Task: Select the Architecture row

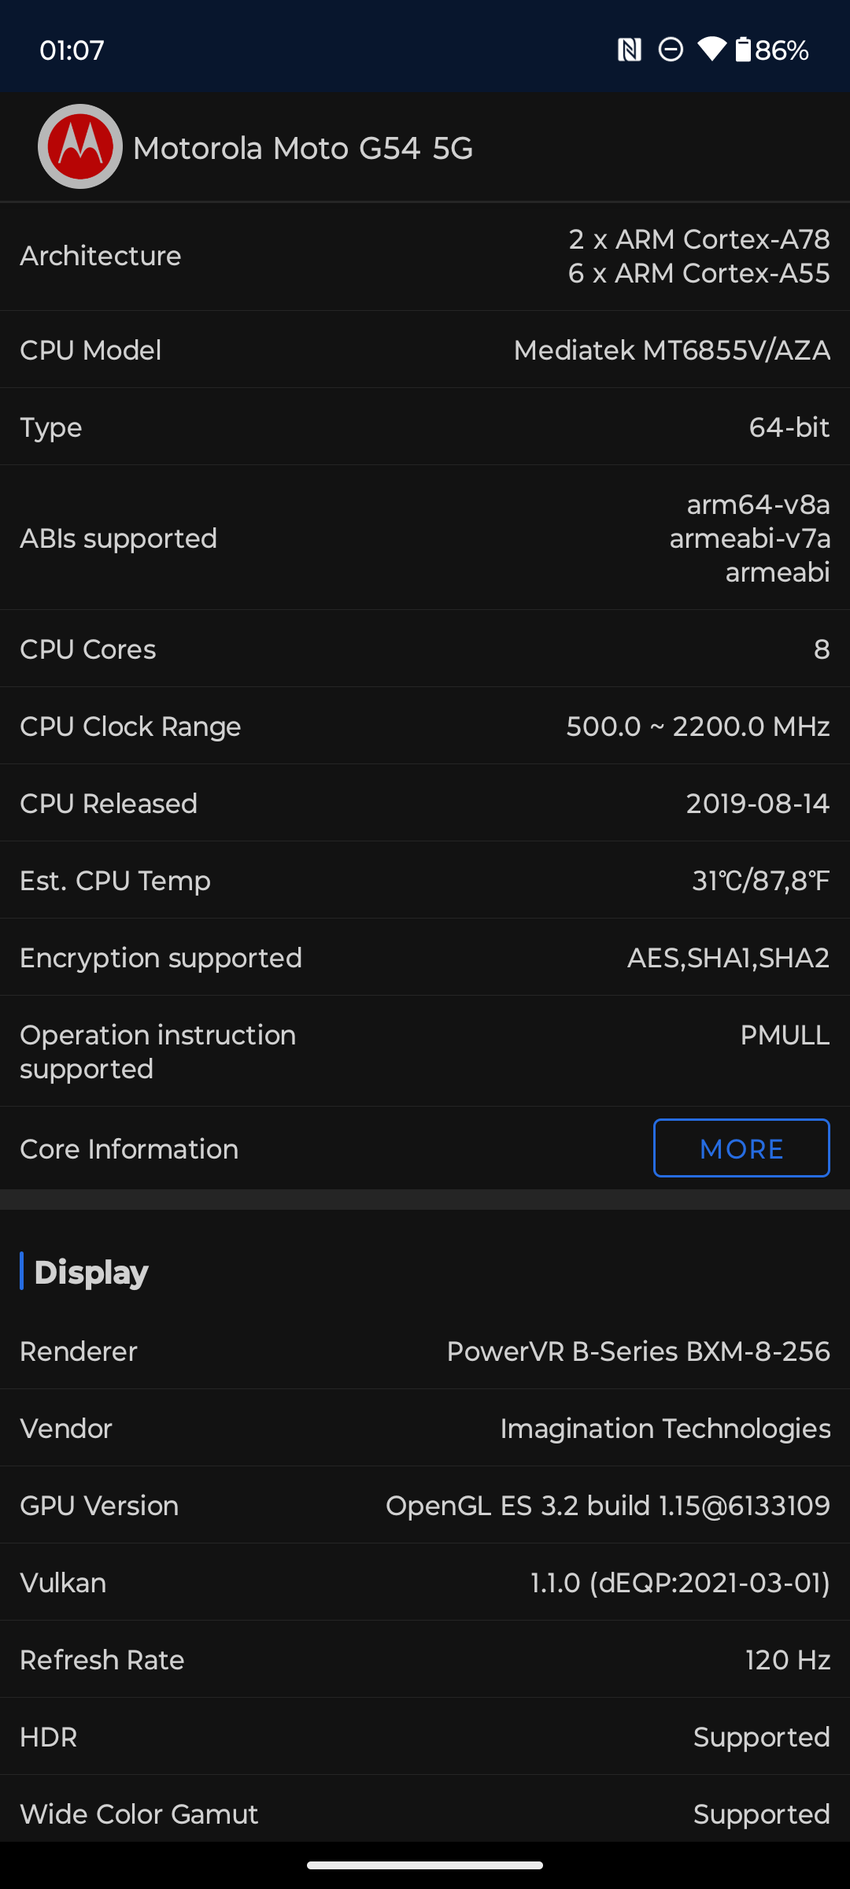Action: pyautogui.click(x=425, y=256)
